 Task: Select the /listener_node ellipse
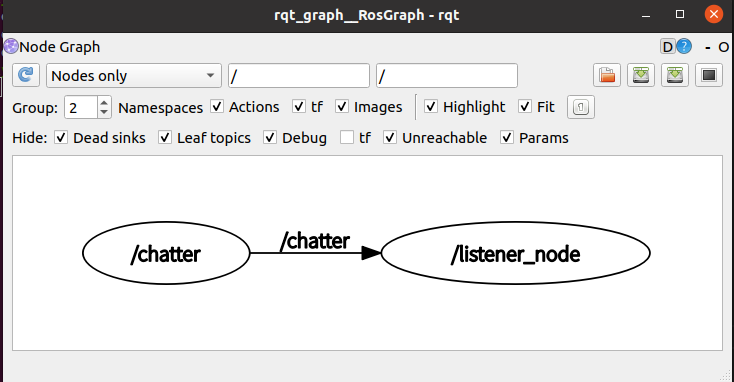(515, 253)
